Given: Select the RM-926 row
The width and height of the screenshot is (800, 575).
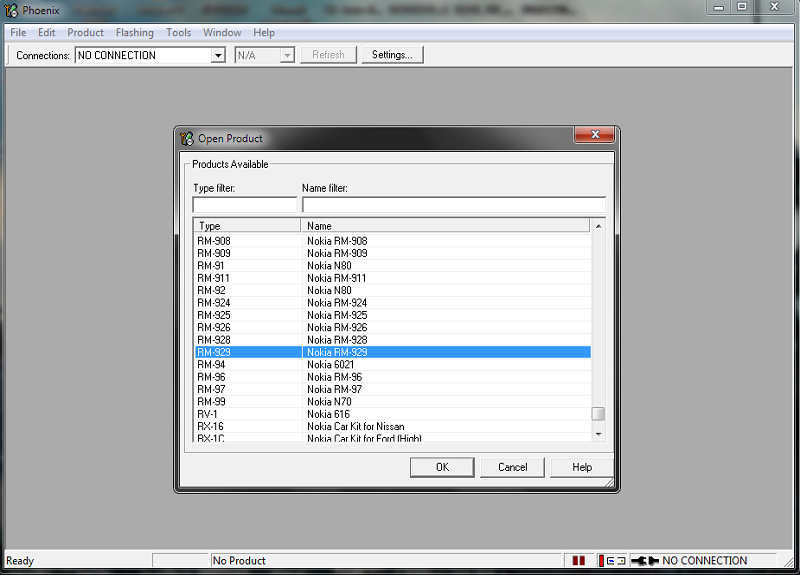Looking at the screenshot, I should coord(393,327).
